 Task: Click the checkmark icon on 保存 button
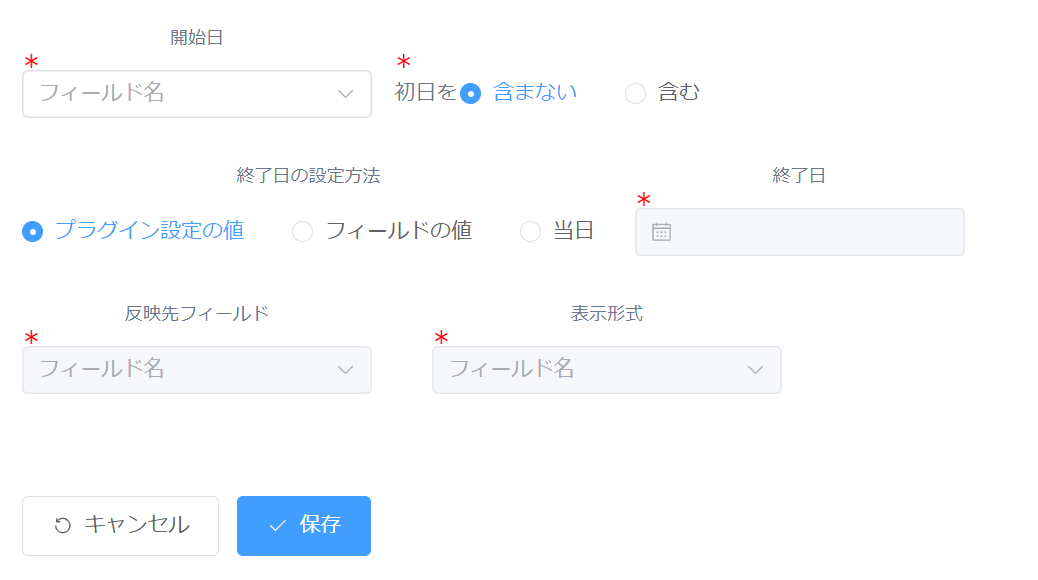click(x=277, y=526)
